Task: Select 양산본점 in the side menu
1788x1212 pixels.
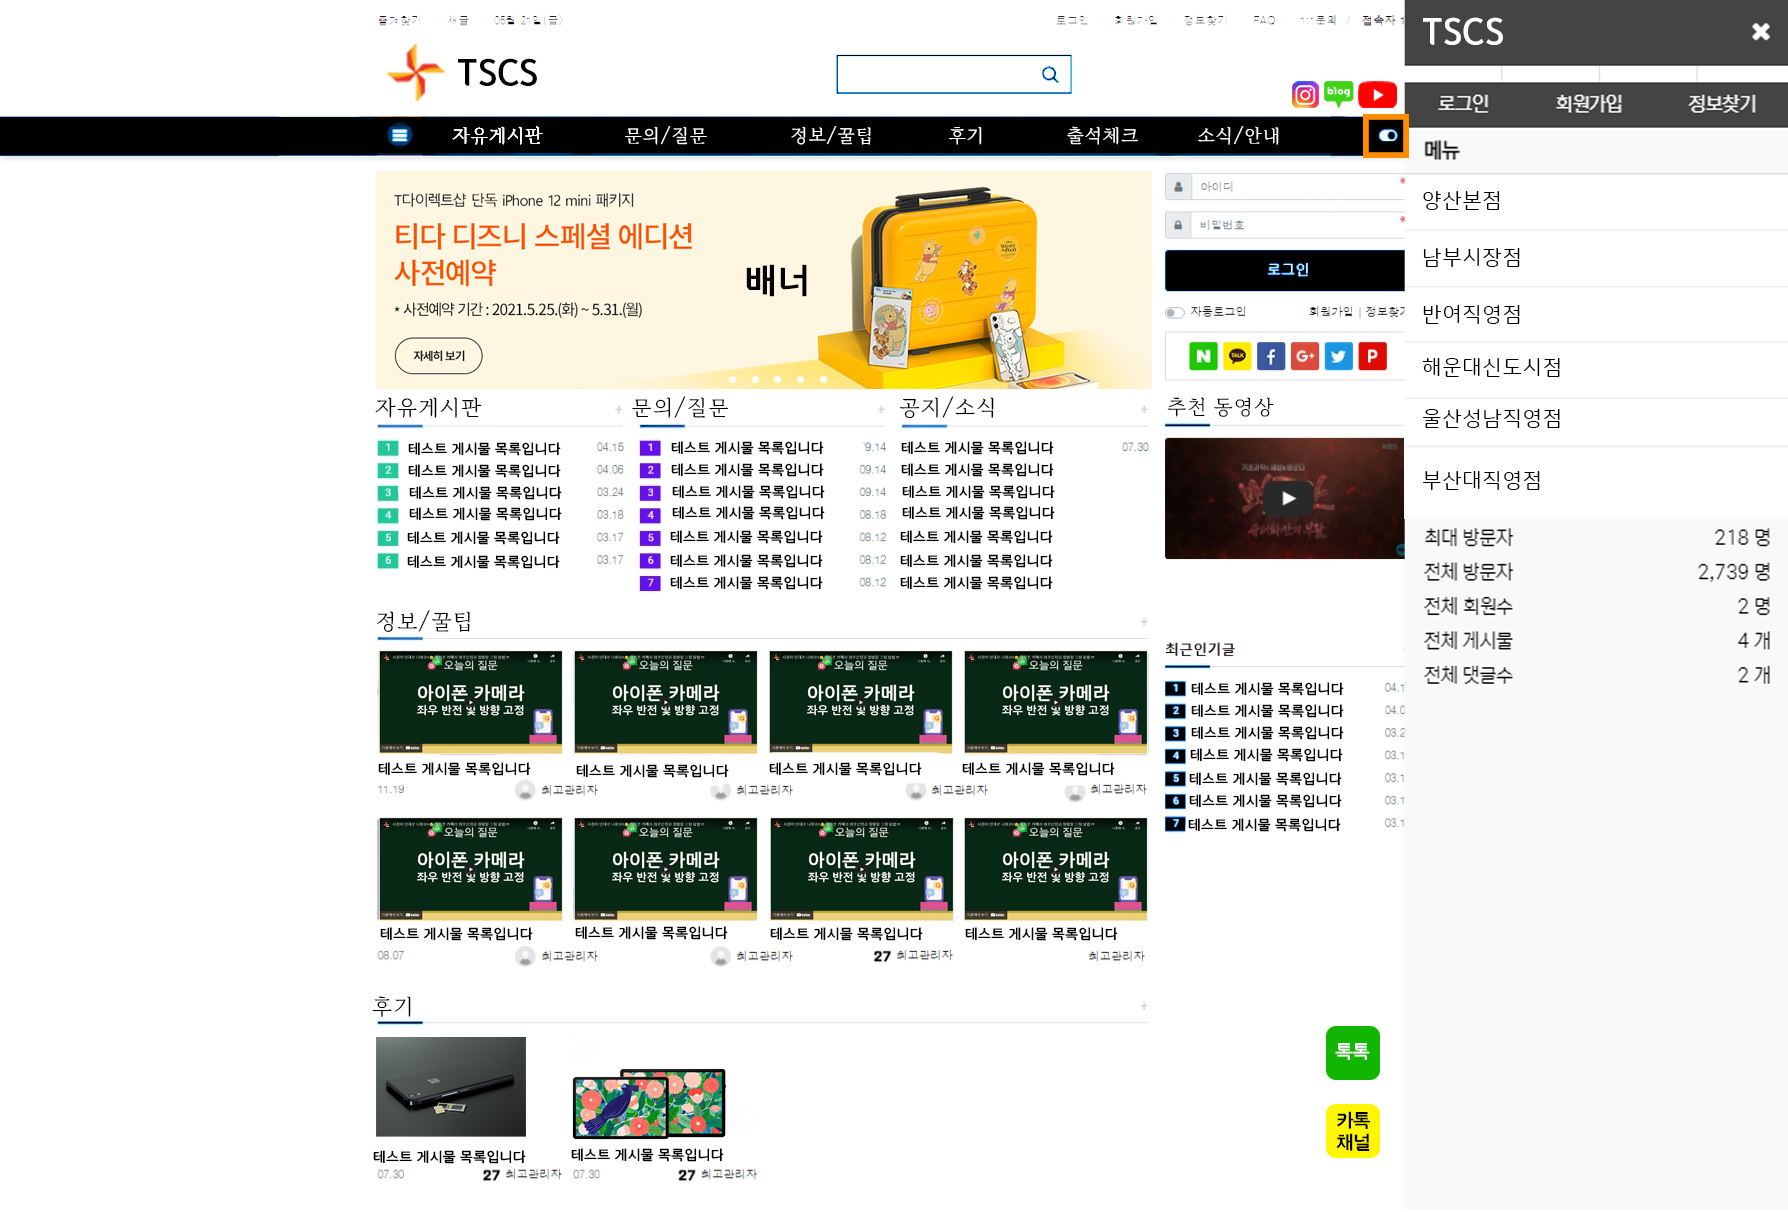Action: pyautogui.click(x=1461, y=201)
